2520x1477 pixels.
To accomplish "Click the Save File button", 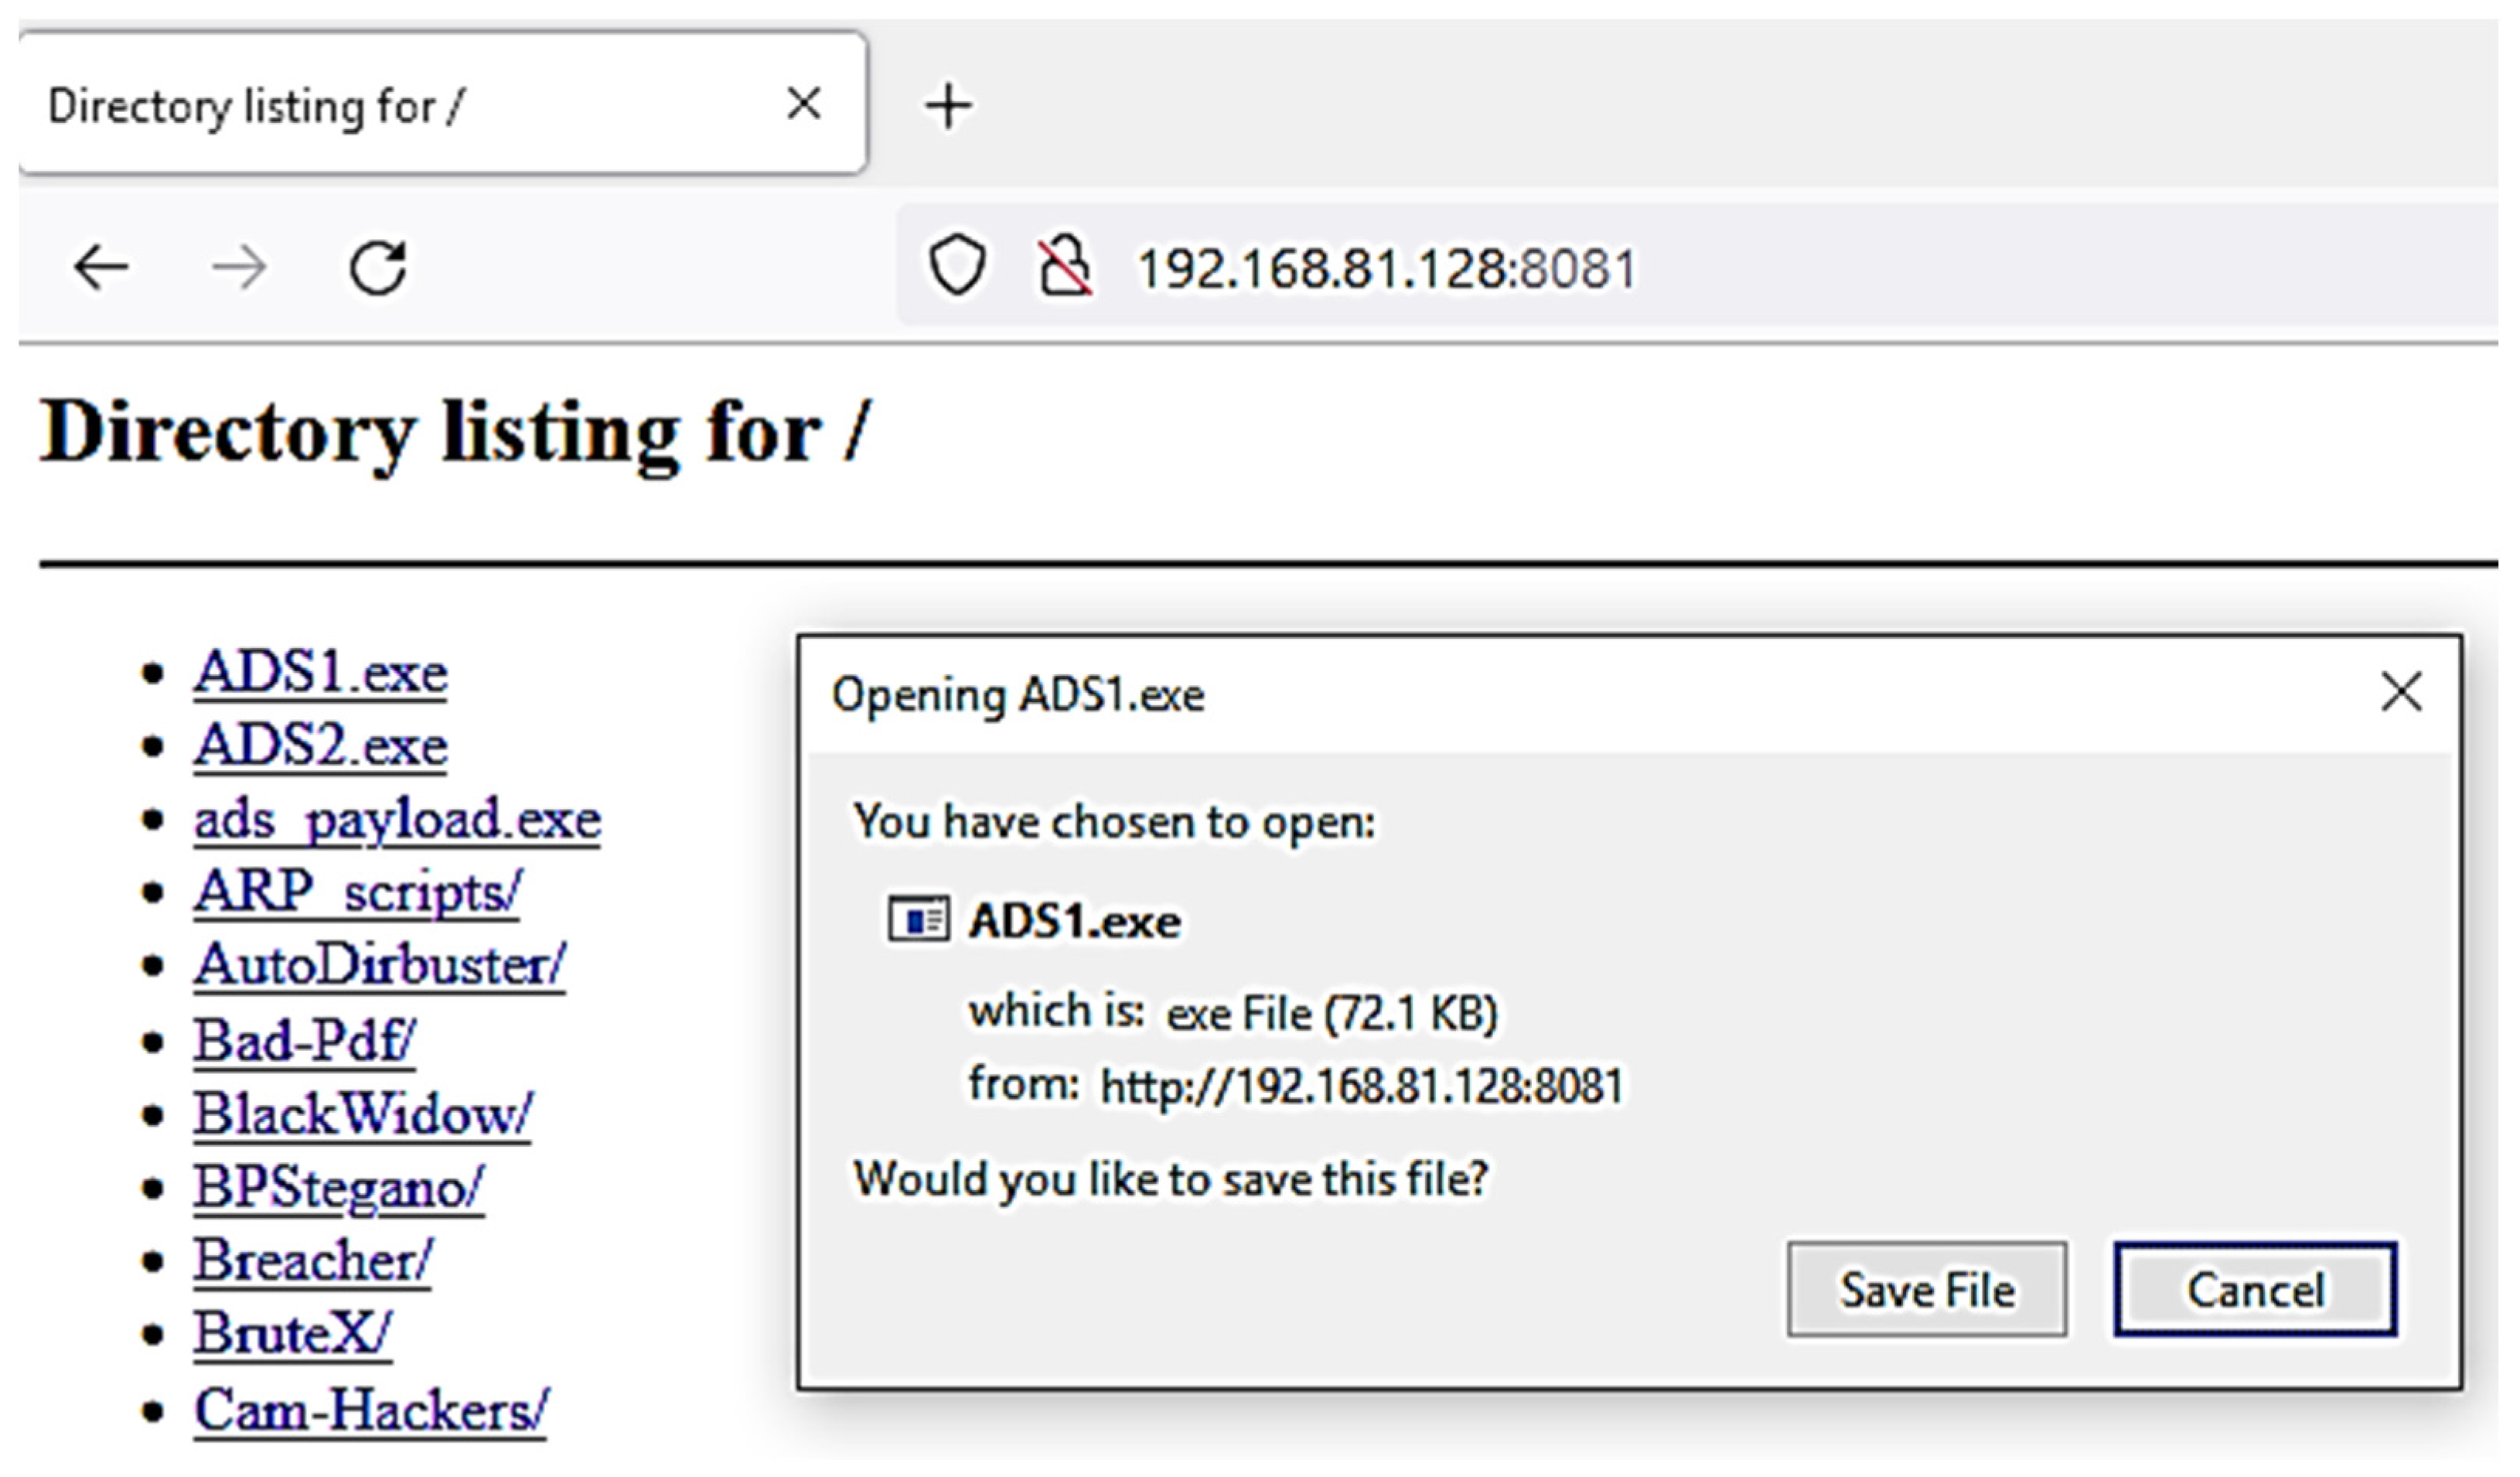I will (x=1926, y=1289).
